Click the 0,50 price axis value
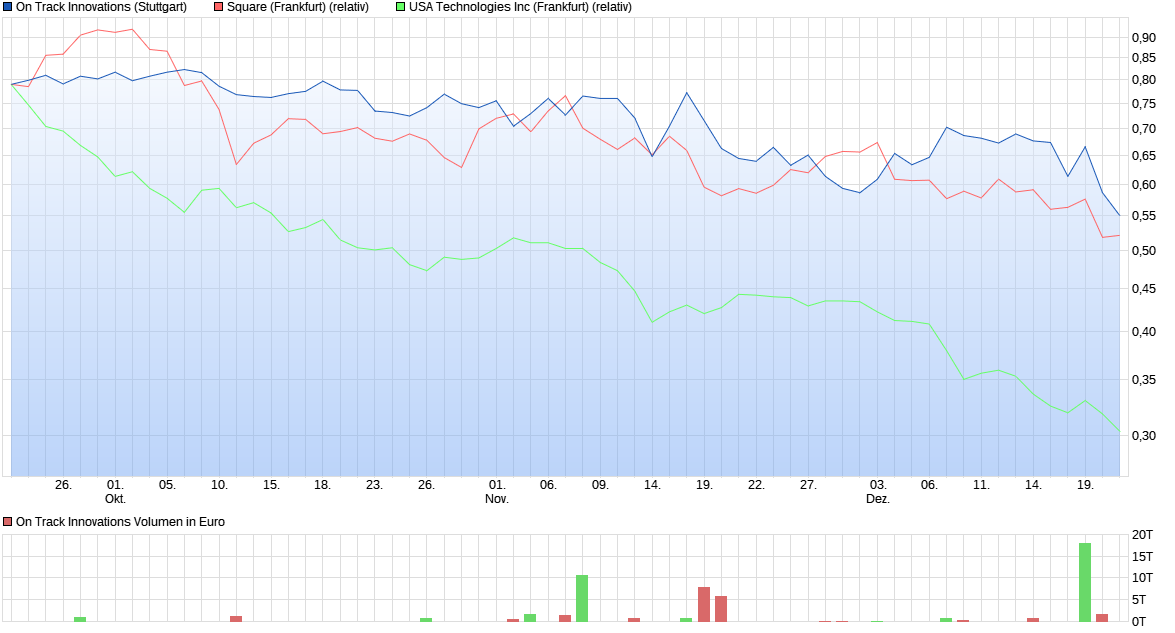This screenshot has width=1175, height=633. tap(1144, 250)
